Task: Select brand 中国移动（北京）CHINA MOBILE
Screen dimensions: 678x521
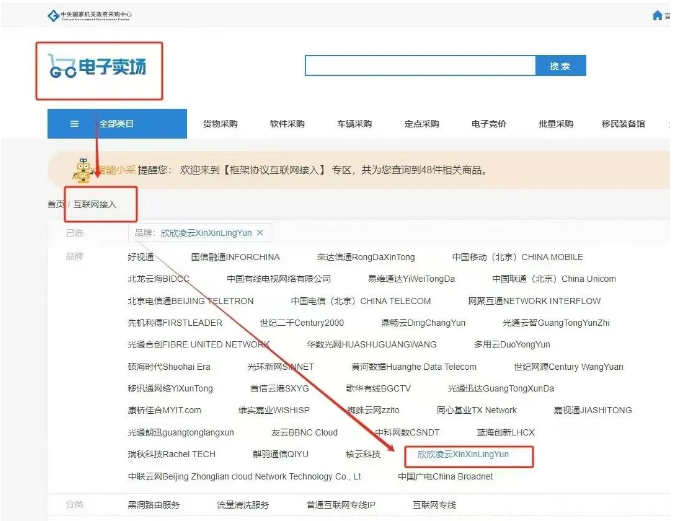Action: (x=518, y=257)
